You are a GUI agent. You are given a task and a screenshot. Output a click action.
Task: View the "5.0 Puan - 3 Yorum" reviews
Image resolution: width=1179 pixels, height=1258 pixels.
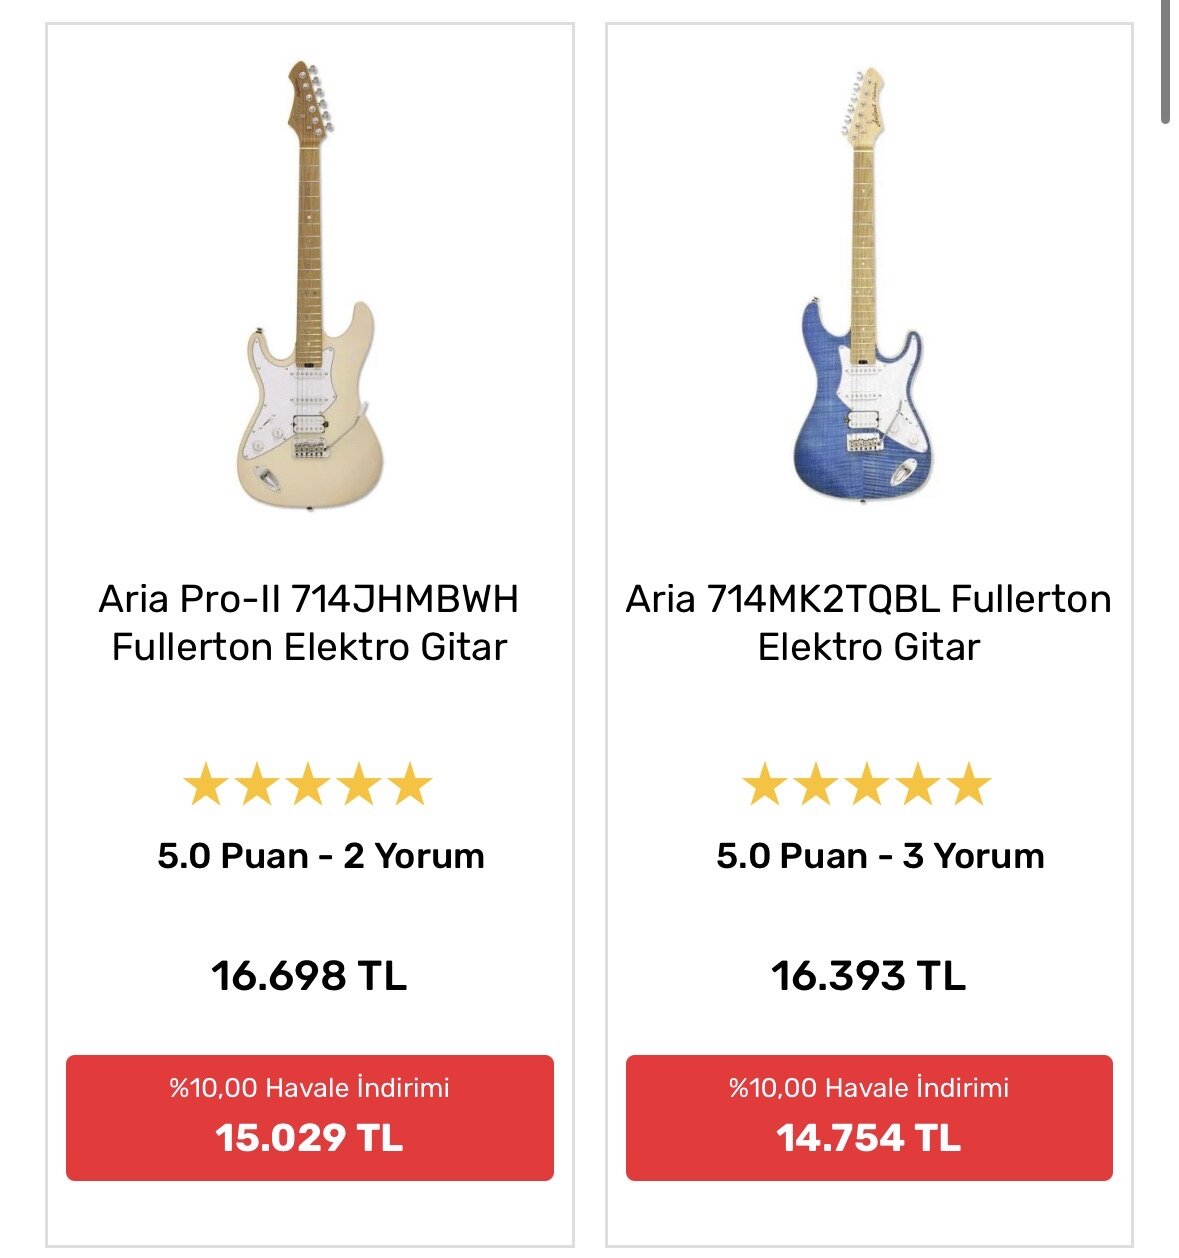(880, 856)
